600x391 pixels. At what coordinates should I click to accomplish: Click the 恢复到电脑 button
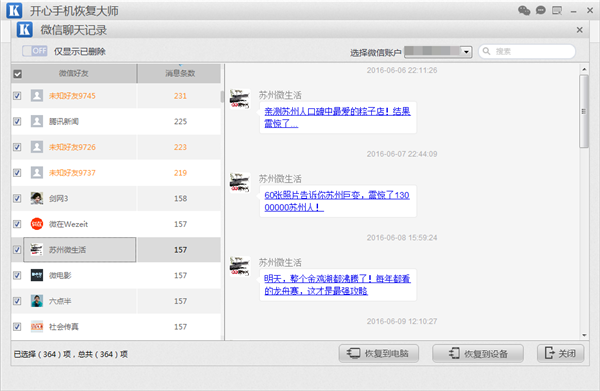point(378,353)
